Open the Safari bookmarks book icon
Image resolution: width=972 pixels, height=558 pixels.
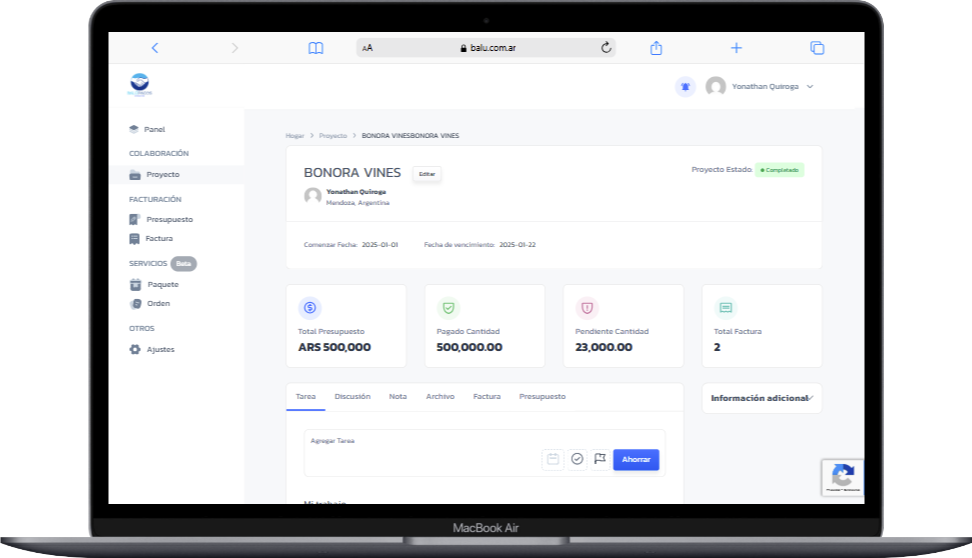click(x=316, y=48)
